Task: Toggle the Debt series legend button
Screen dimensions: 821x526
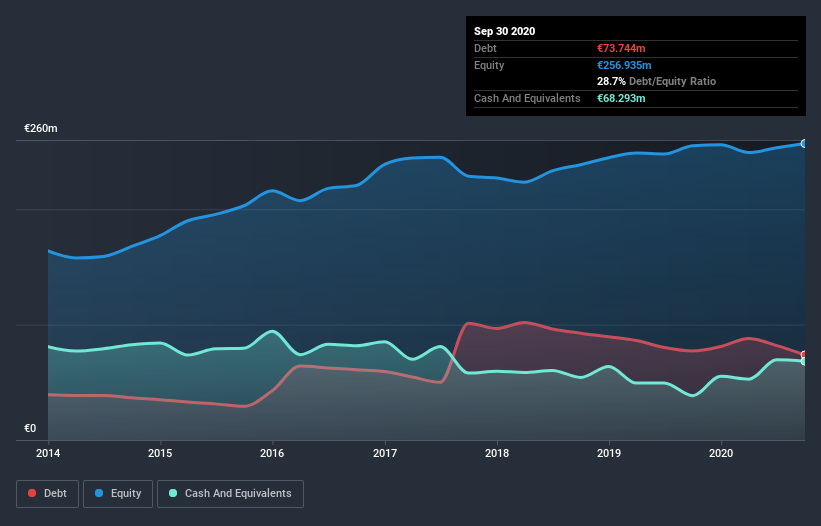Action: pyautogui.click(x=48, y=494)
